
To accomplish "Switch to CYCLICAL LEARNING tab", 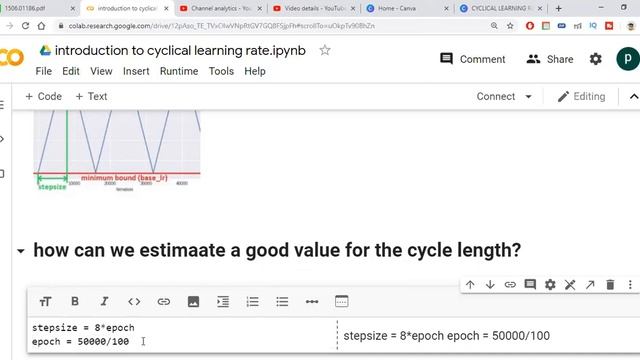I will pos(501,8).
